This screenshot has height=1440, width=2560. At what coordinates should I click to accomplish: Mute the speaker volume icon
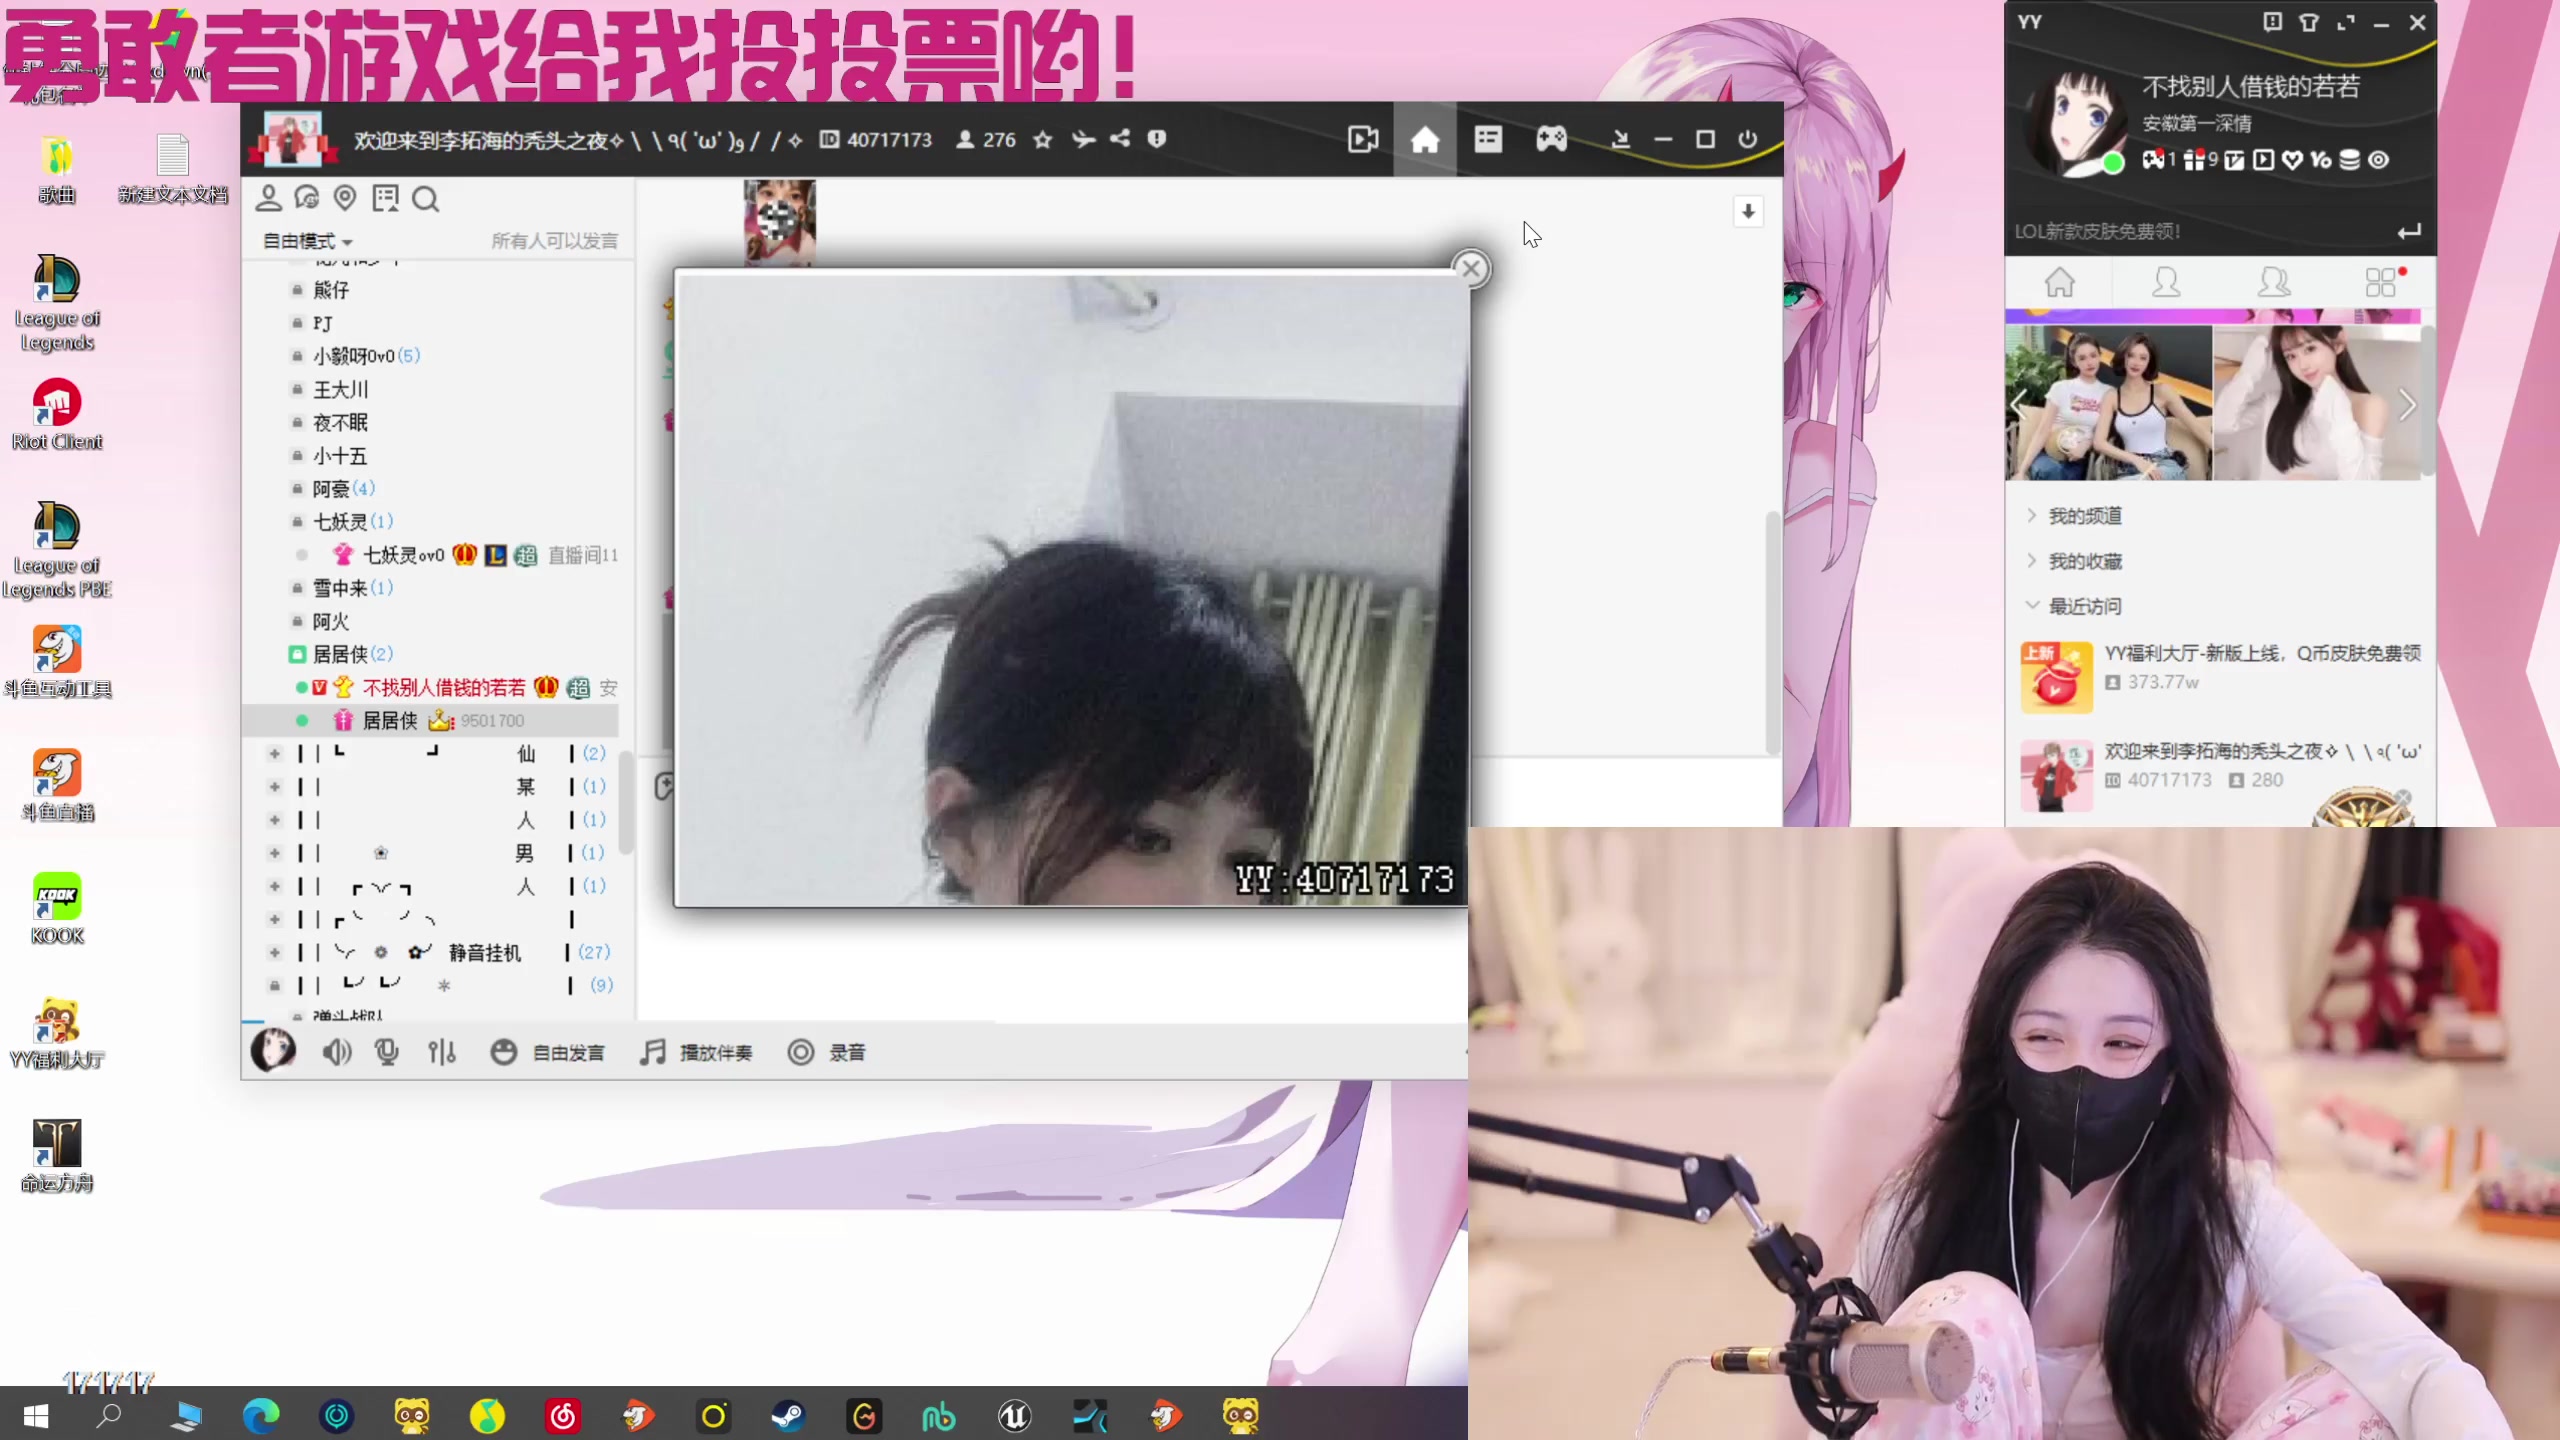pyautogui.click(x=336, y=1052)
